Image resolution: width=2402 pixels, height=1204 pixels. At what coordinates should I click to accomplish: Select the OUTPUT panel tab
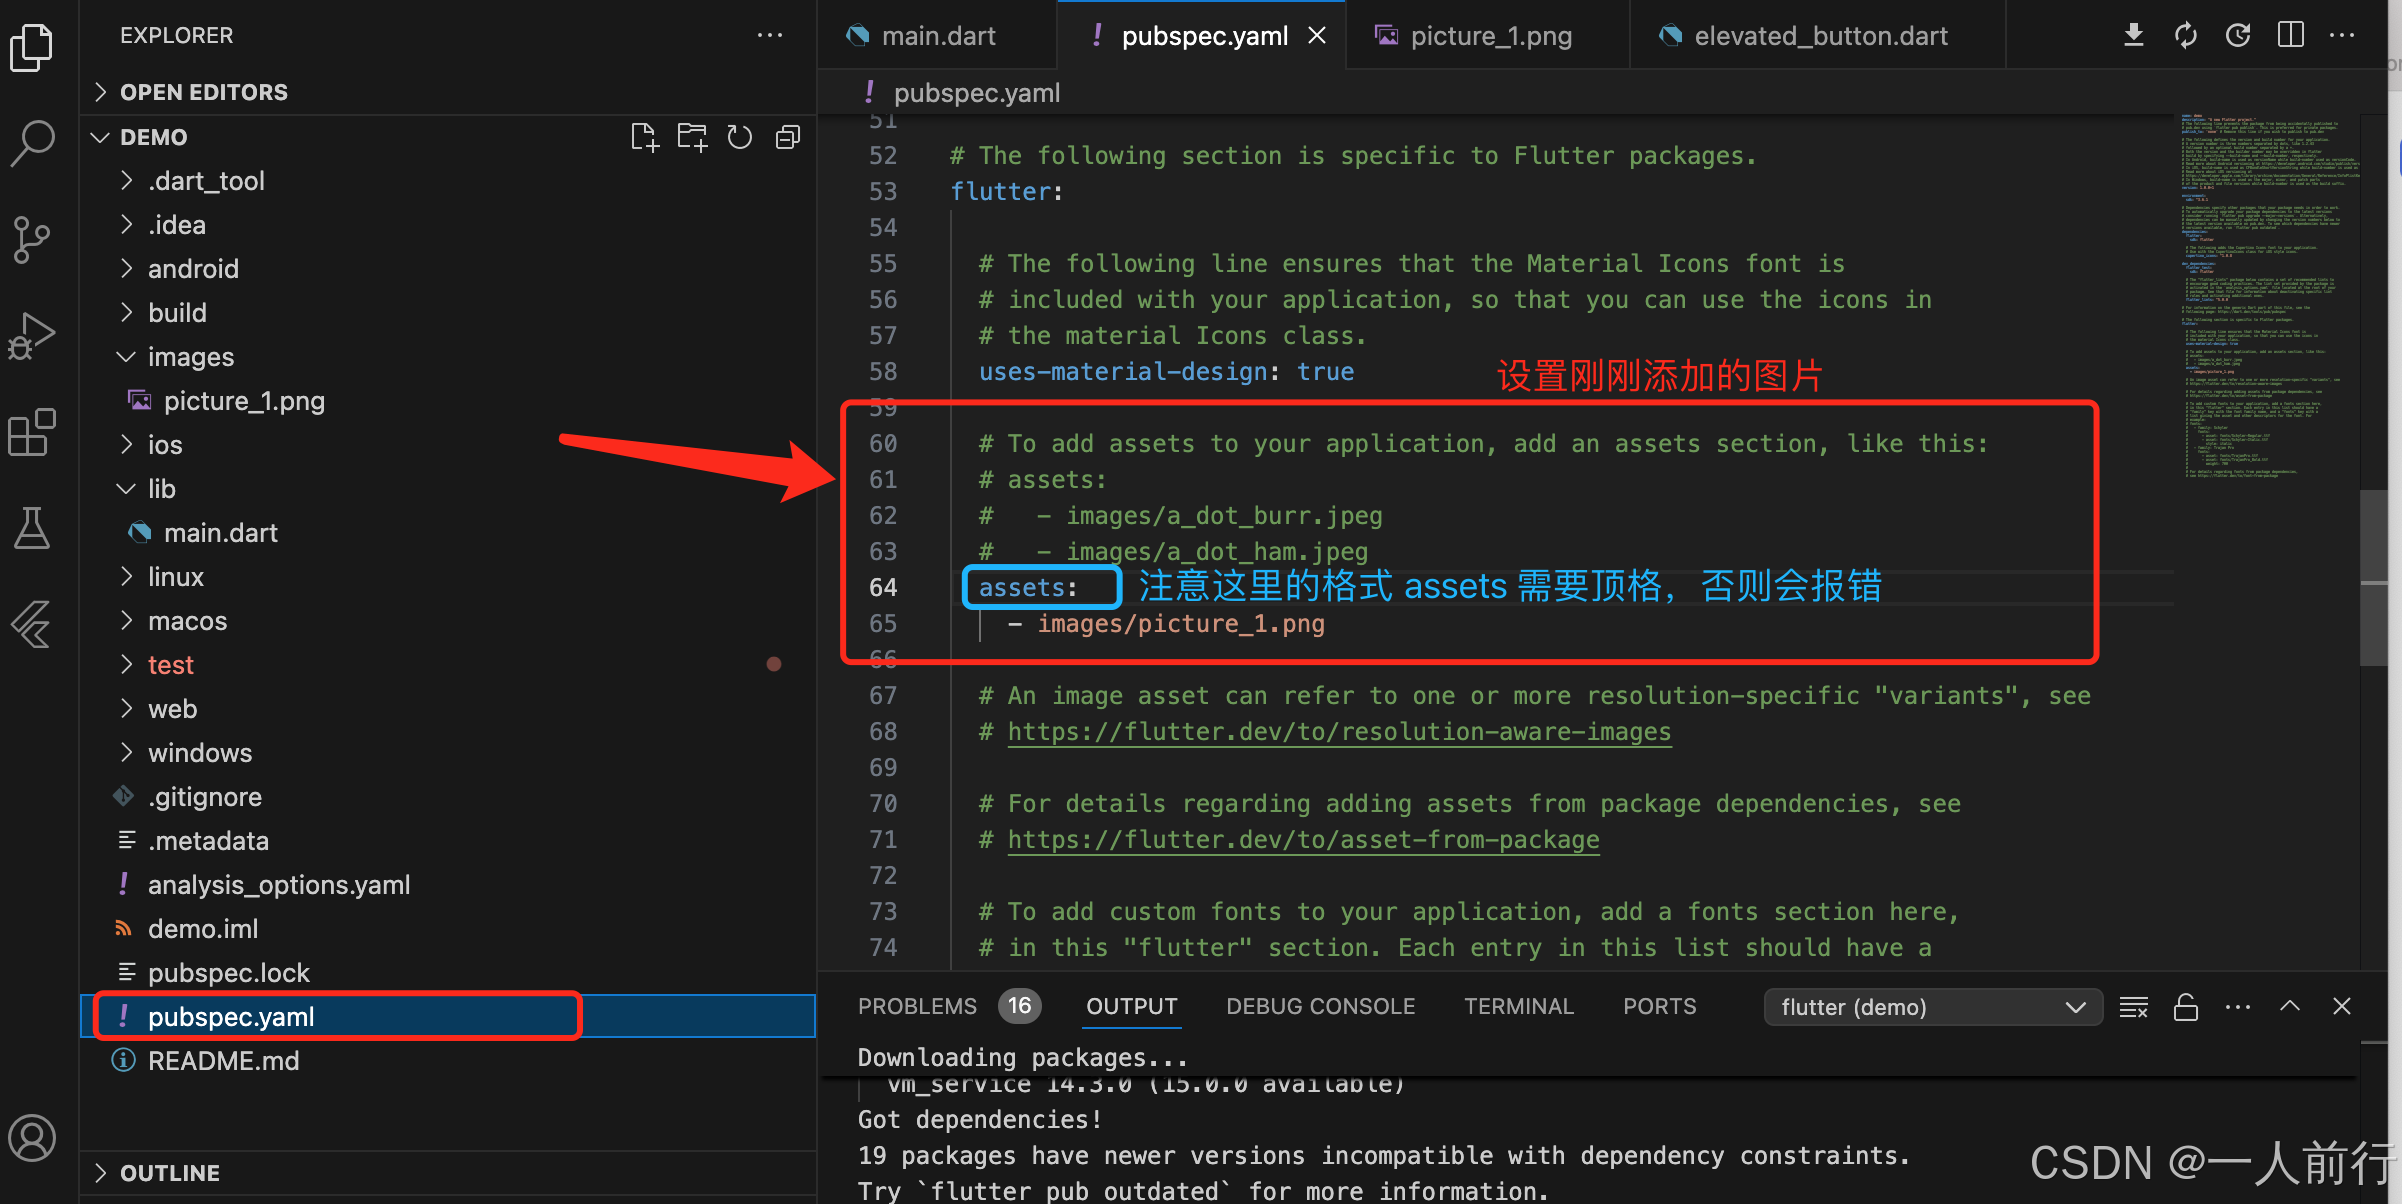point(1132,1006)
